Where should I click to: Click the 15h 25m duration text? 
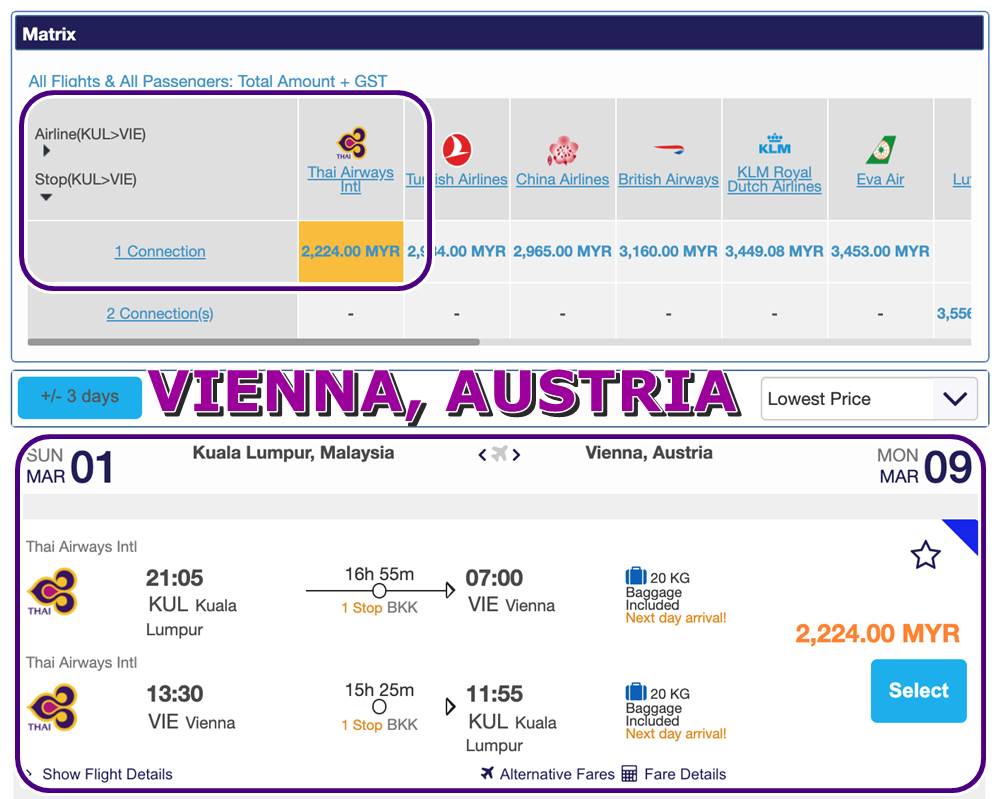pos(379,689)
